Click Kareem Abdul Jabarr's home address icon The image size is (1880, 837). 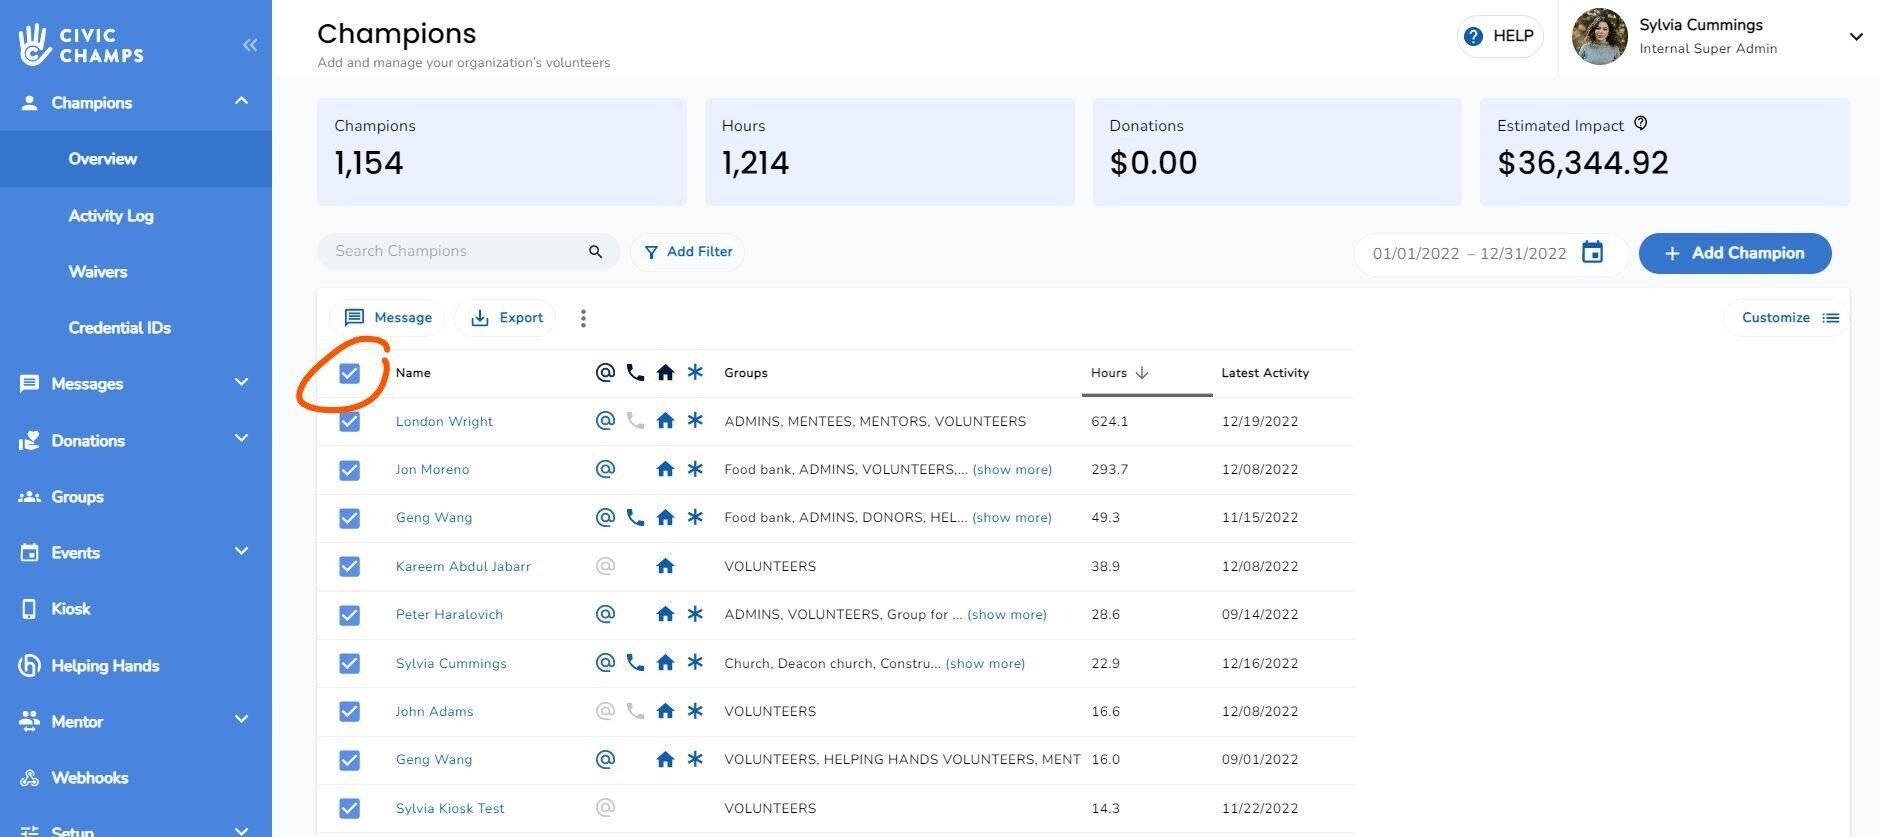pos(665,566)
